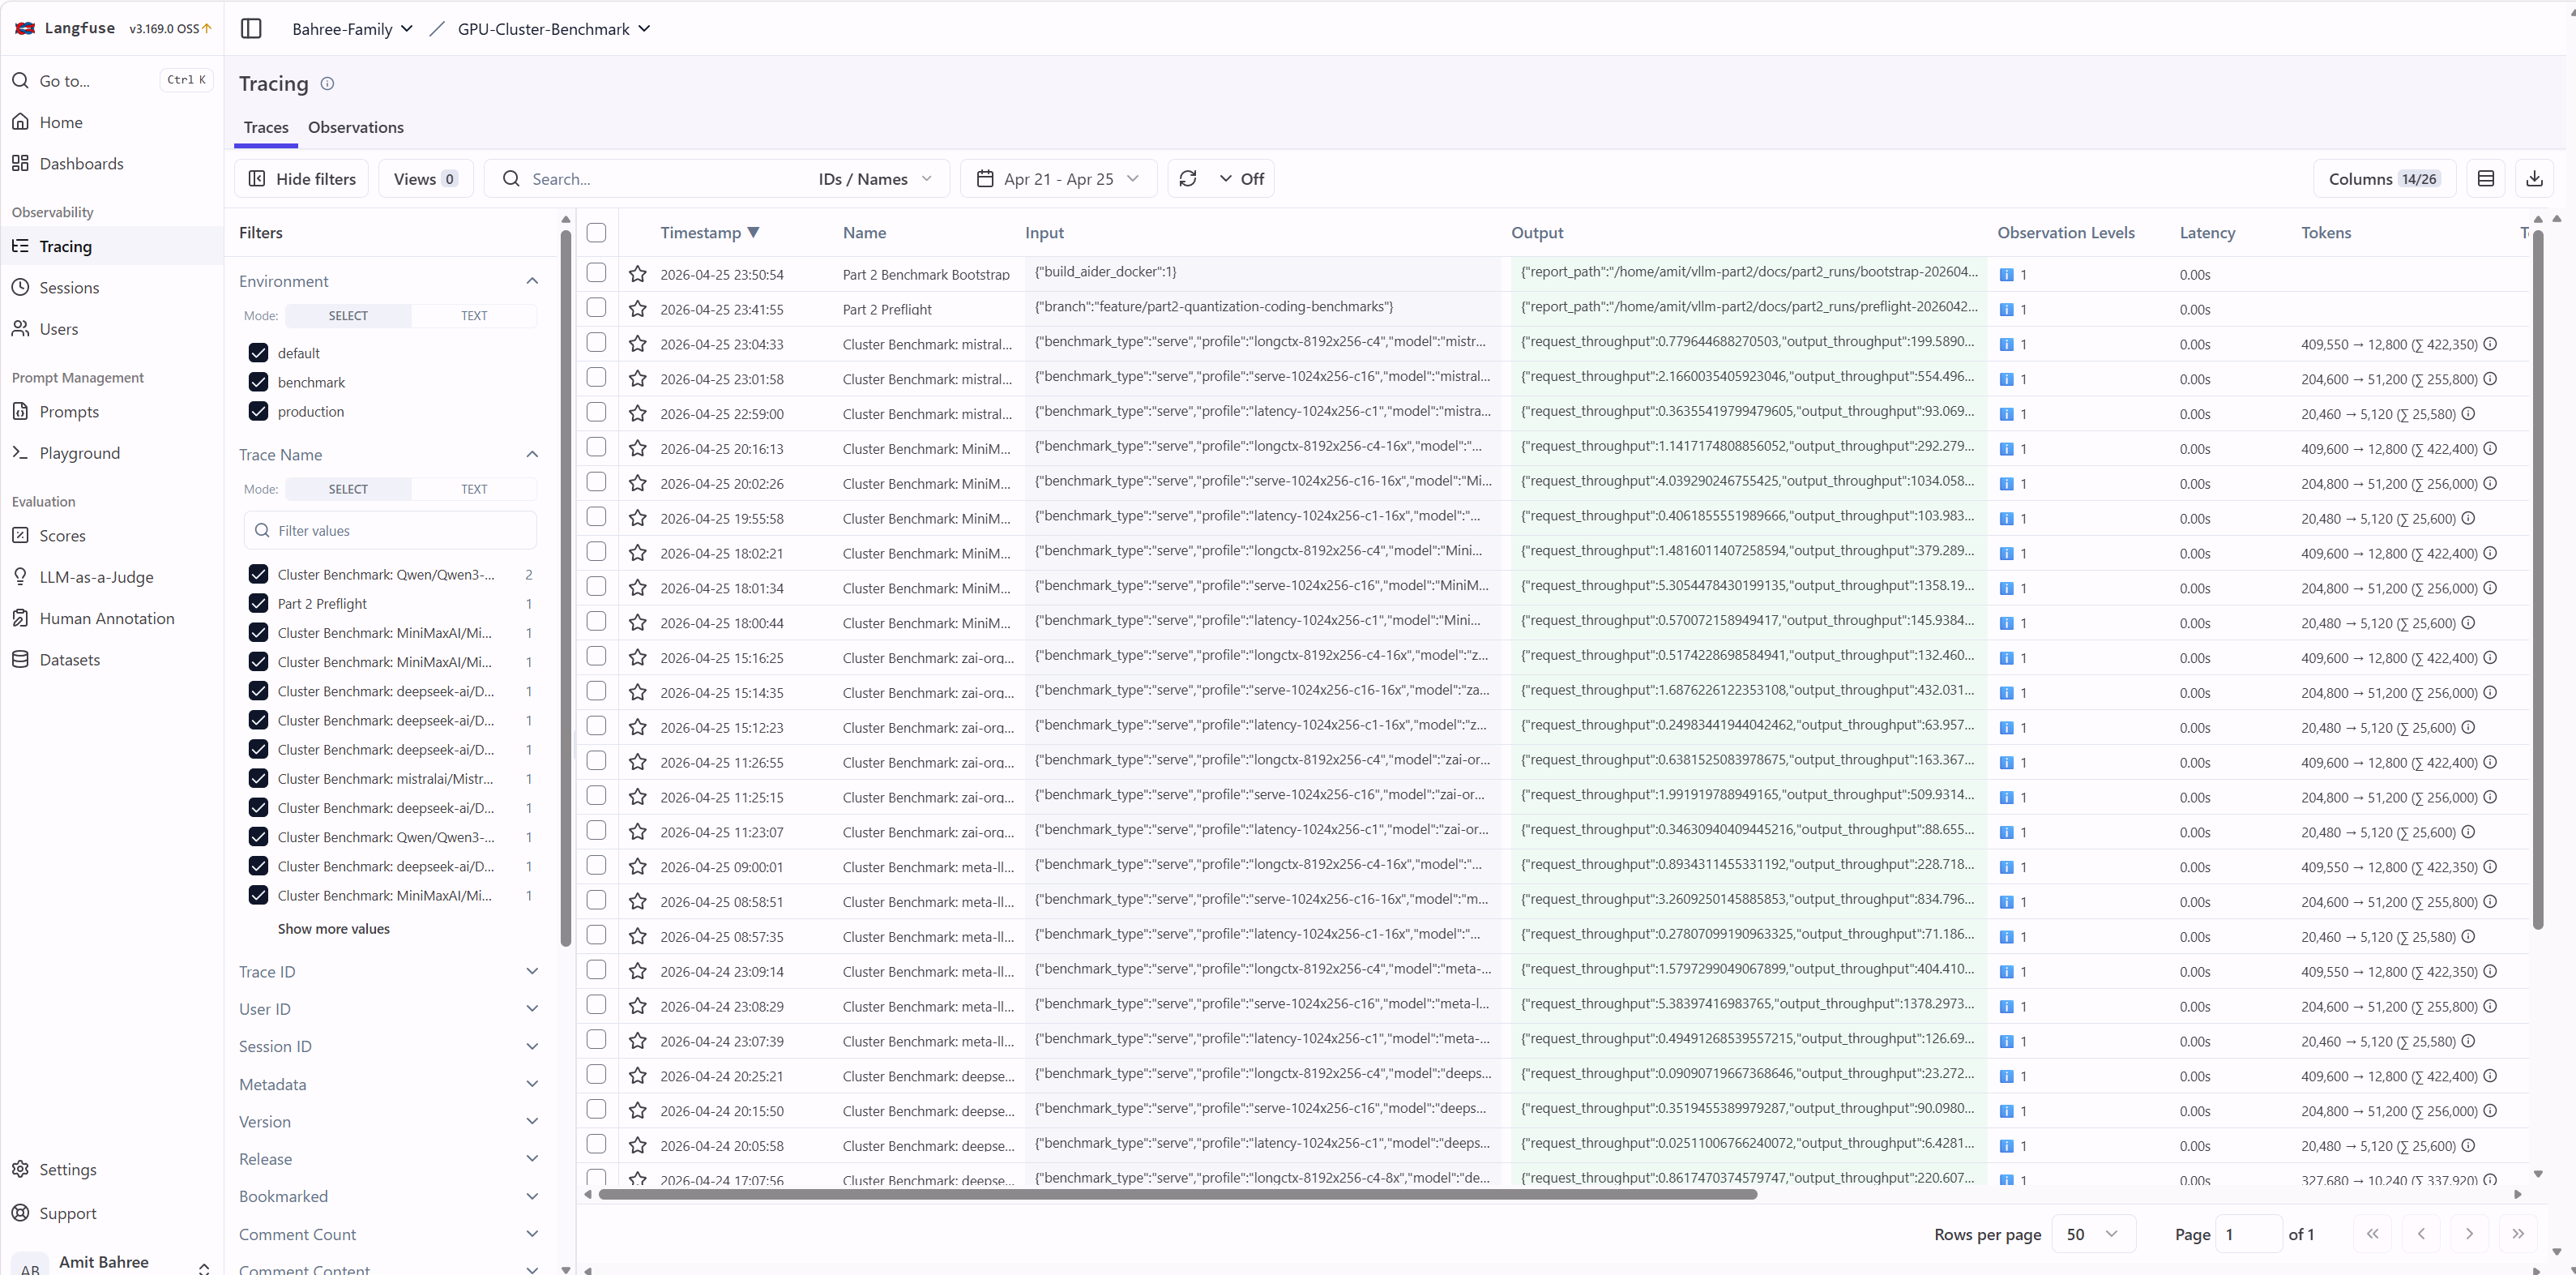Viewport: 2576px width, 1275px height.
Task: Refresh the traces list
Action: click(x=1188, y=178)
